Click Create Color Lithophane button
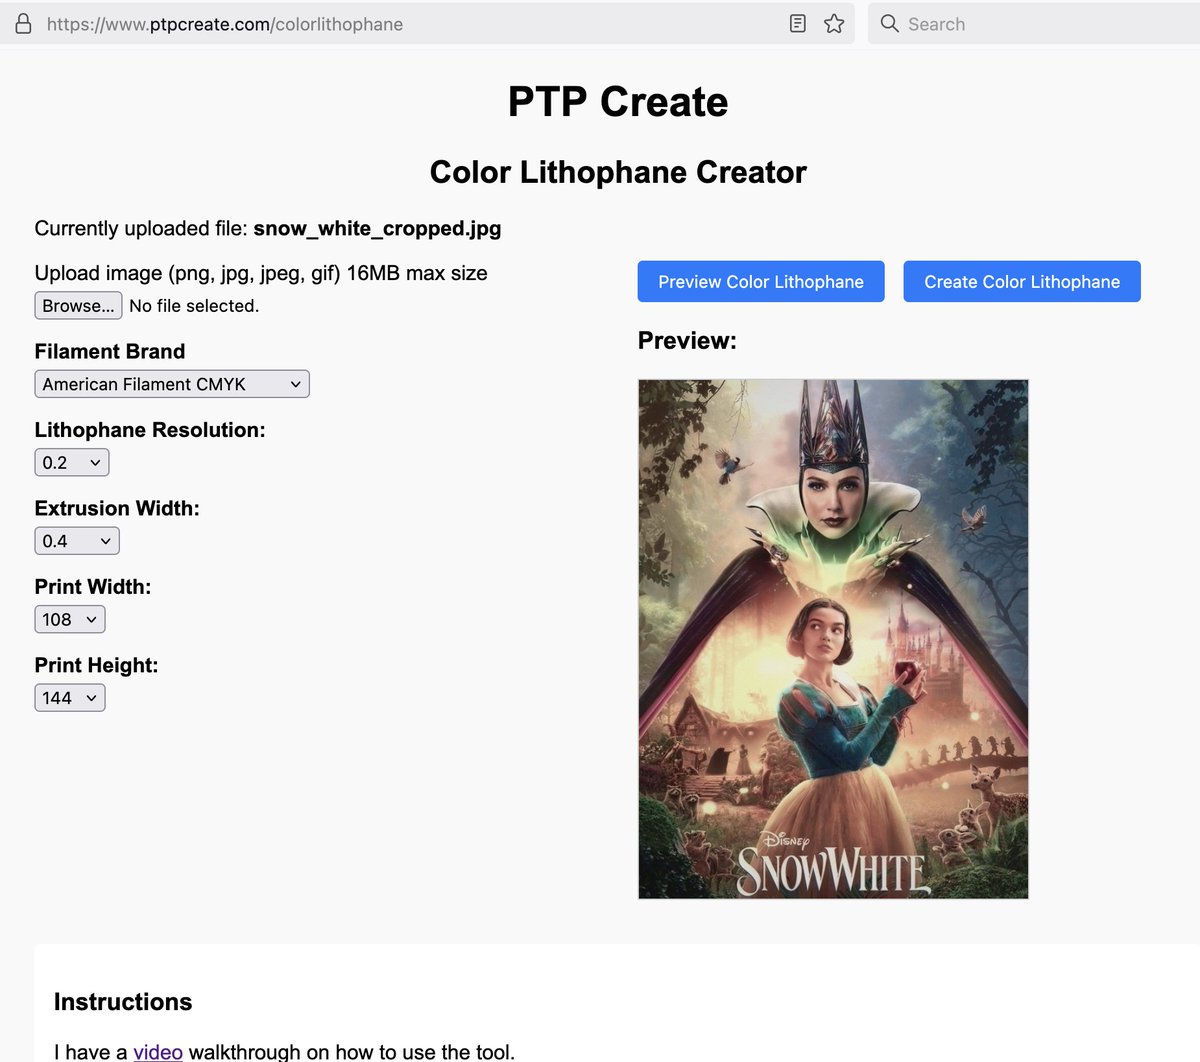Image resolution: width=1200 pixels, height=1062 pixels. pos(1022,282)
